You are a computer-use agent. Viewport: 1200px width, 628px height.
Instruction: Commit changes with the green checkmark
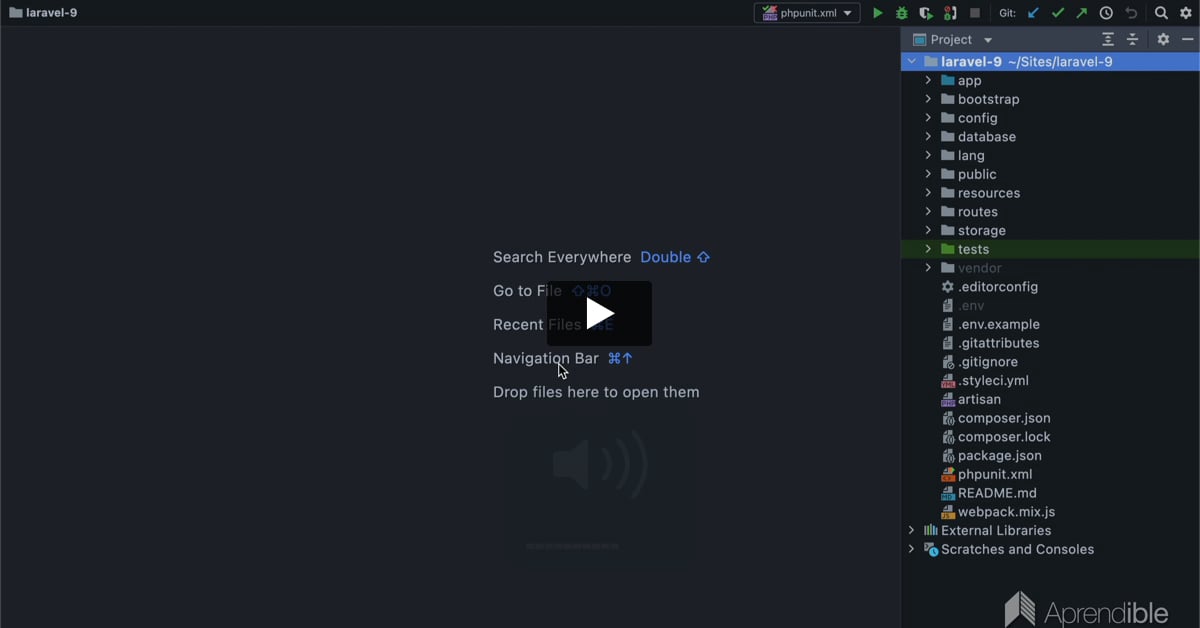pyautogui.click(x=1058, y=13)
